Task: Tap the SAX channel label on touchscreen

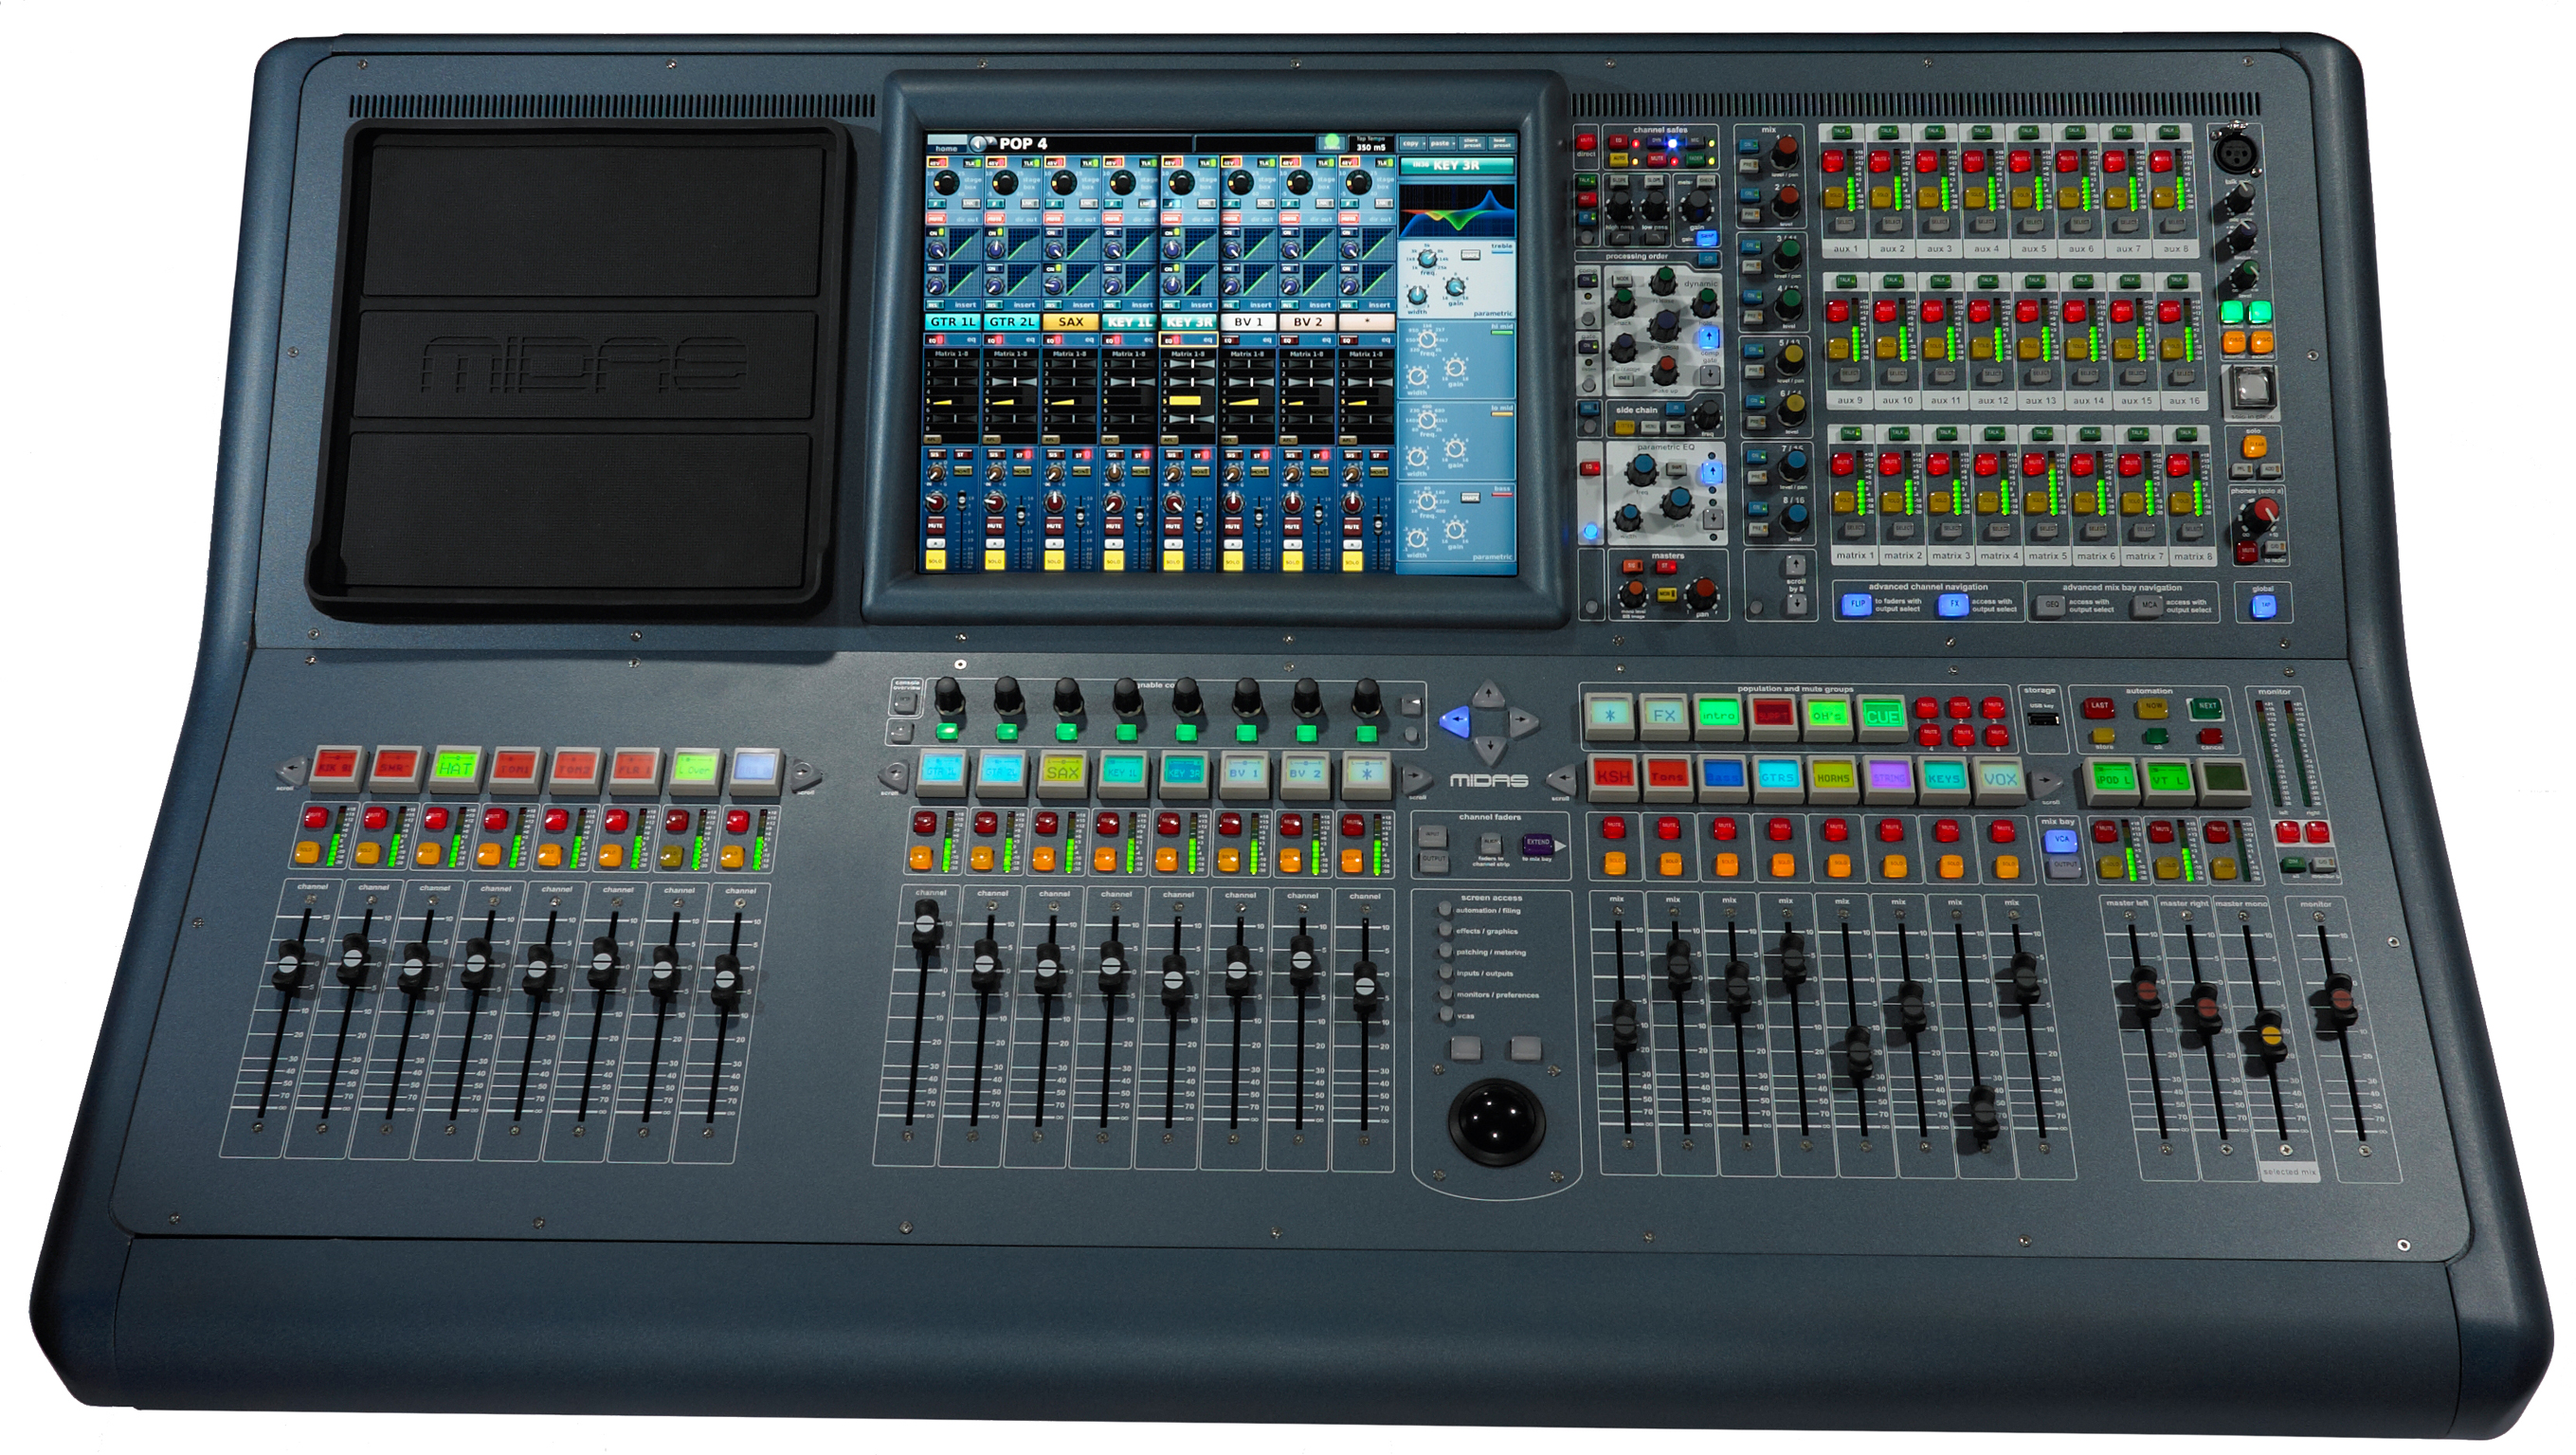Action: click(x=1070, y=322)
